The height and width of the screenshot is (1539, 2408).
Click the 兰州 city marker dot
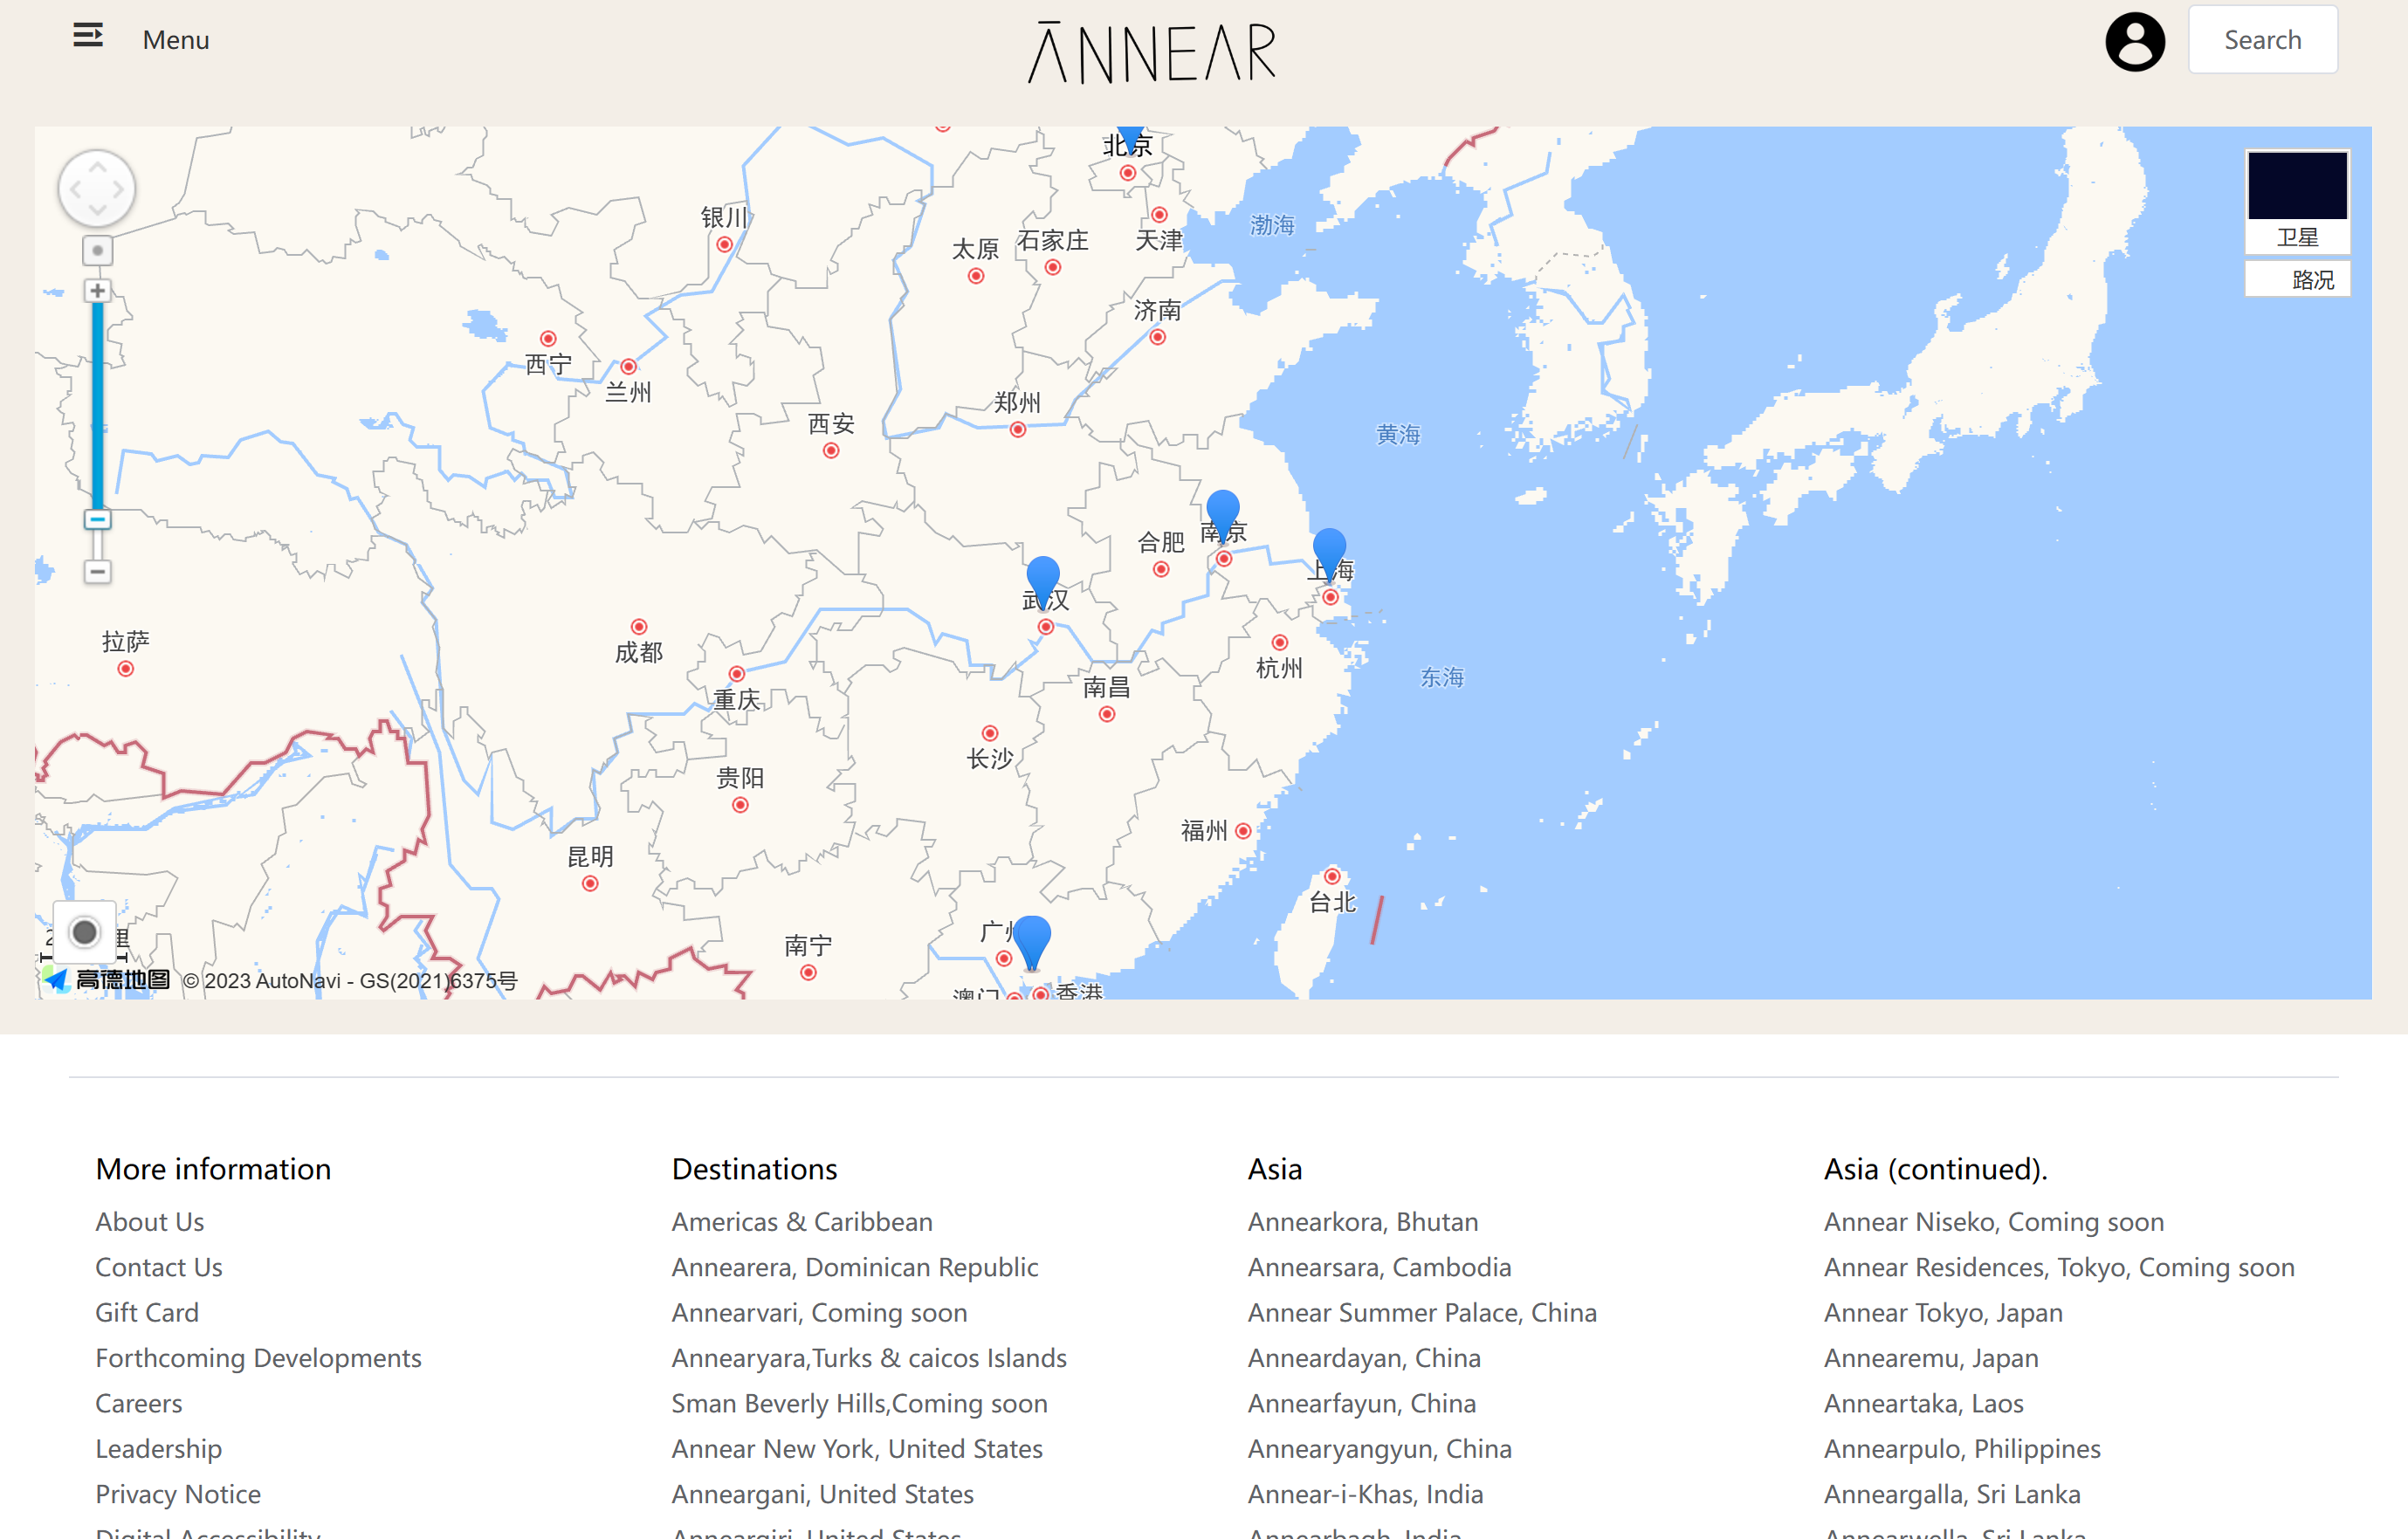coord(628,367)
